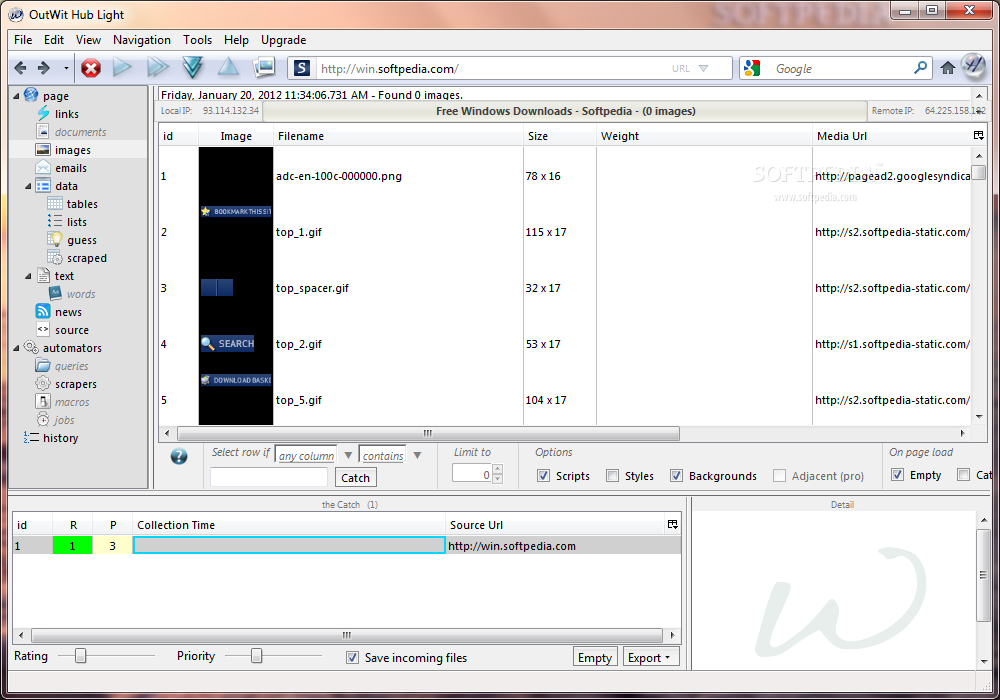Screen dimensions: 1000x700
Task: Select macros in the sidebar
Action: click(72, 402)
